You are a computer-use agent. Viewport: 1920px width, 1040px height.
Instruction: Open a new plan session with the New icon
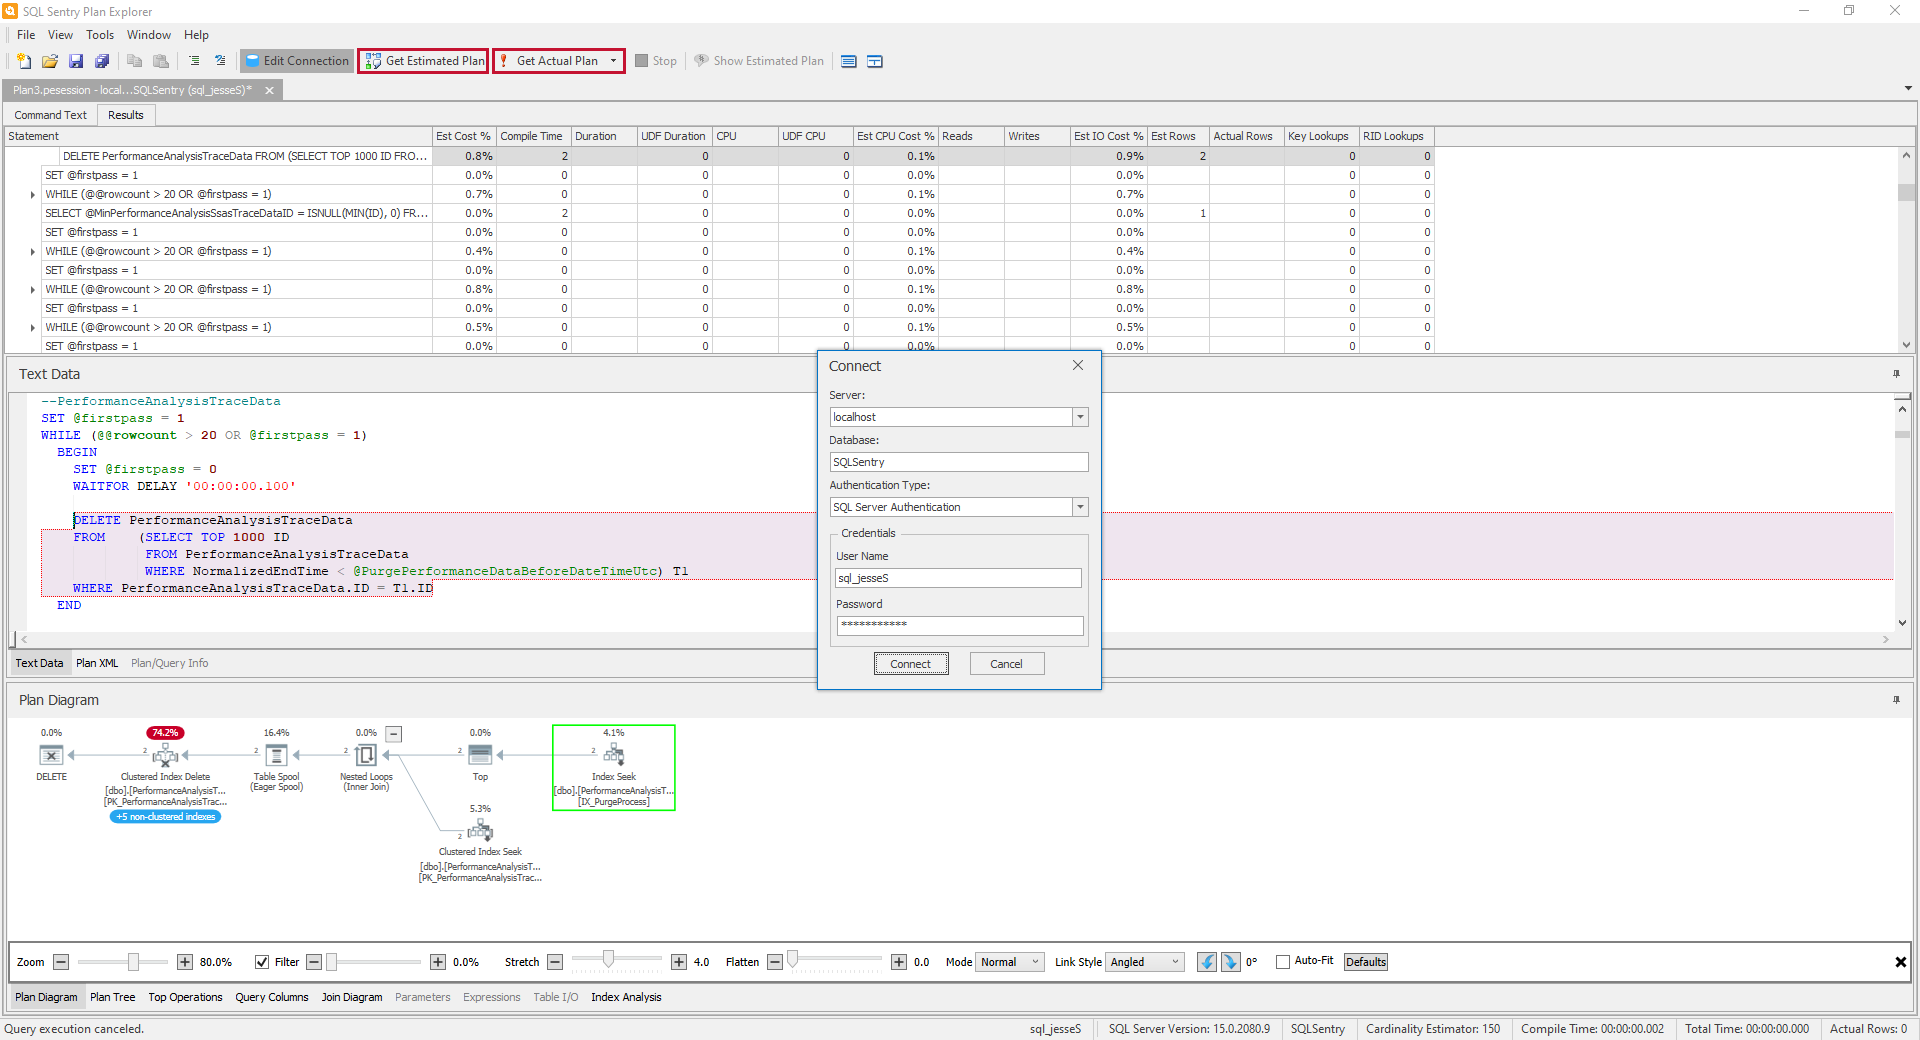[23, 61]
